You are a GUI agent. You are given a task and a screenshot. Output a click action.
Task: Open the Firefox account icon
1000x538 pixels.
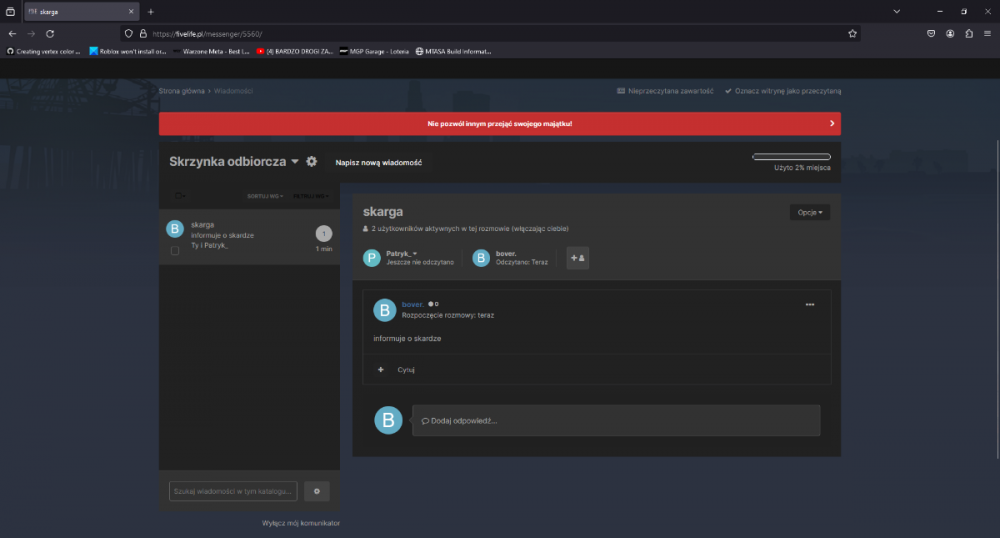click(950, 34)
